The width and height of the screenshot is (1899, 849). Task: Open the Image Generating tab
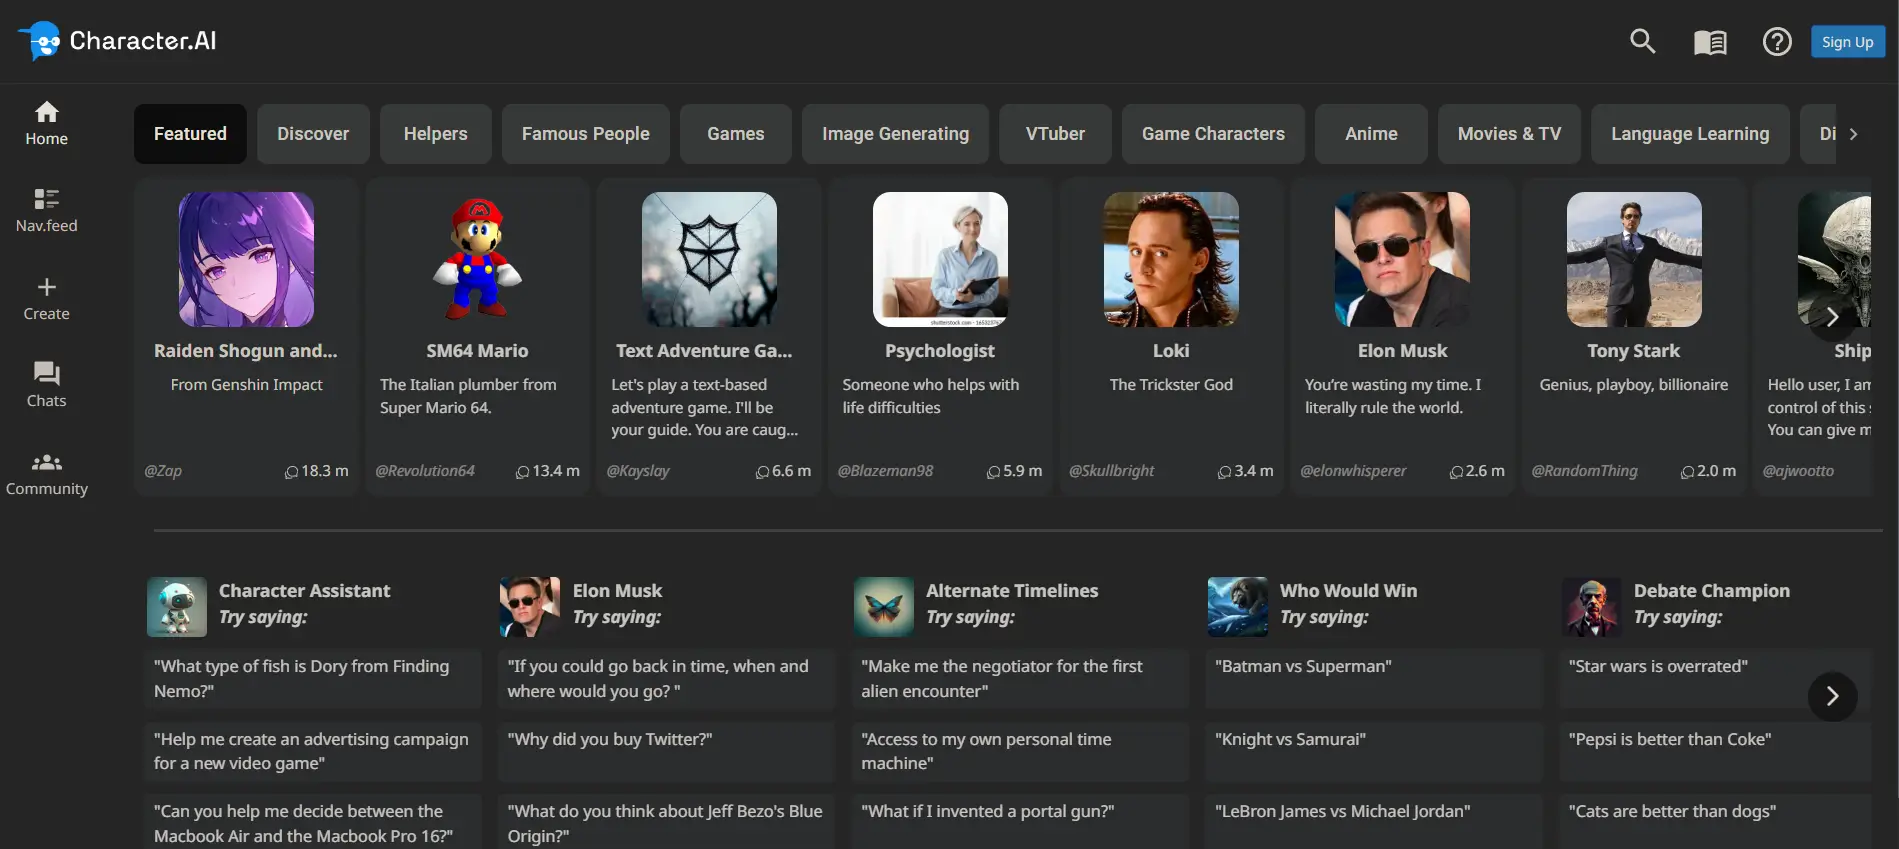[x=895, y=134]
